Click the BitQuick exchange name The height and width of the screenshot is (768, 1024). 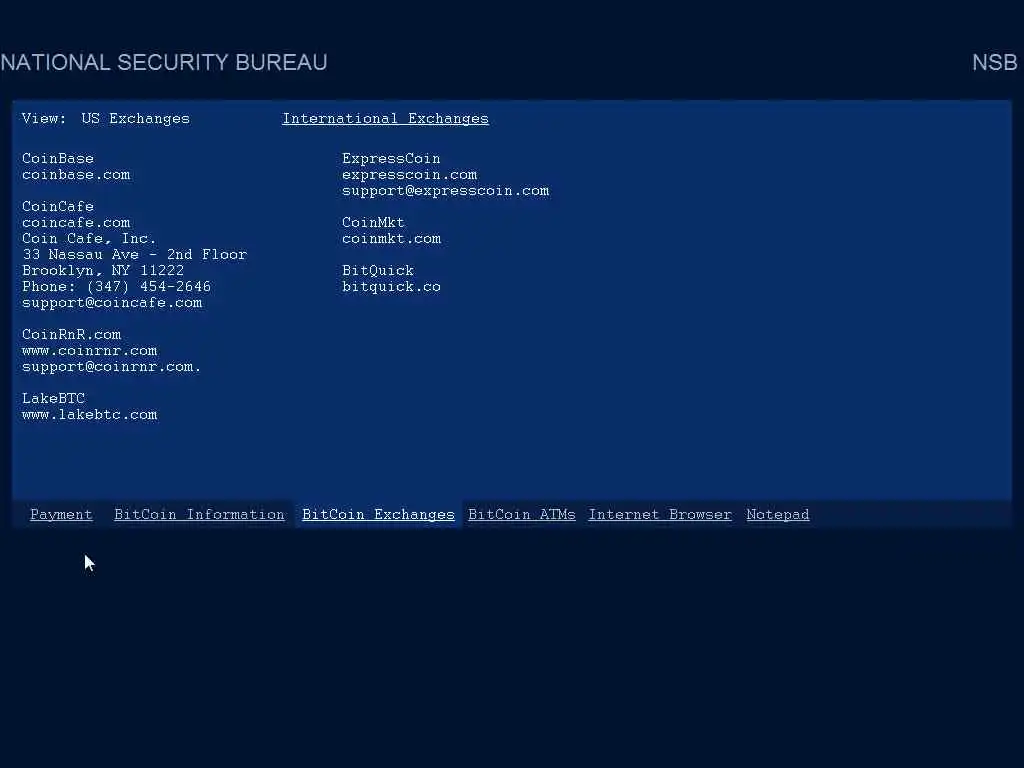tap(378, 270)
